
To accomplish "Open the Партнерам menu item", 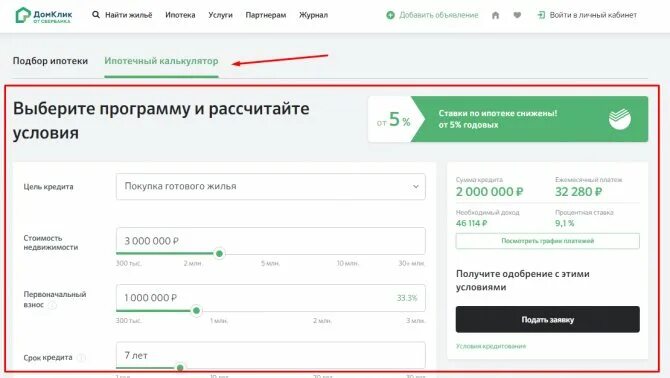I will point(266,15).
